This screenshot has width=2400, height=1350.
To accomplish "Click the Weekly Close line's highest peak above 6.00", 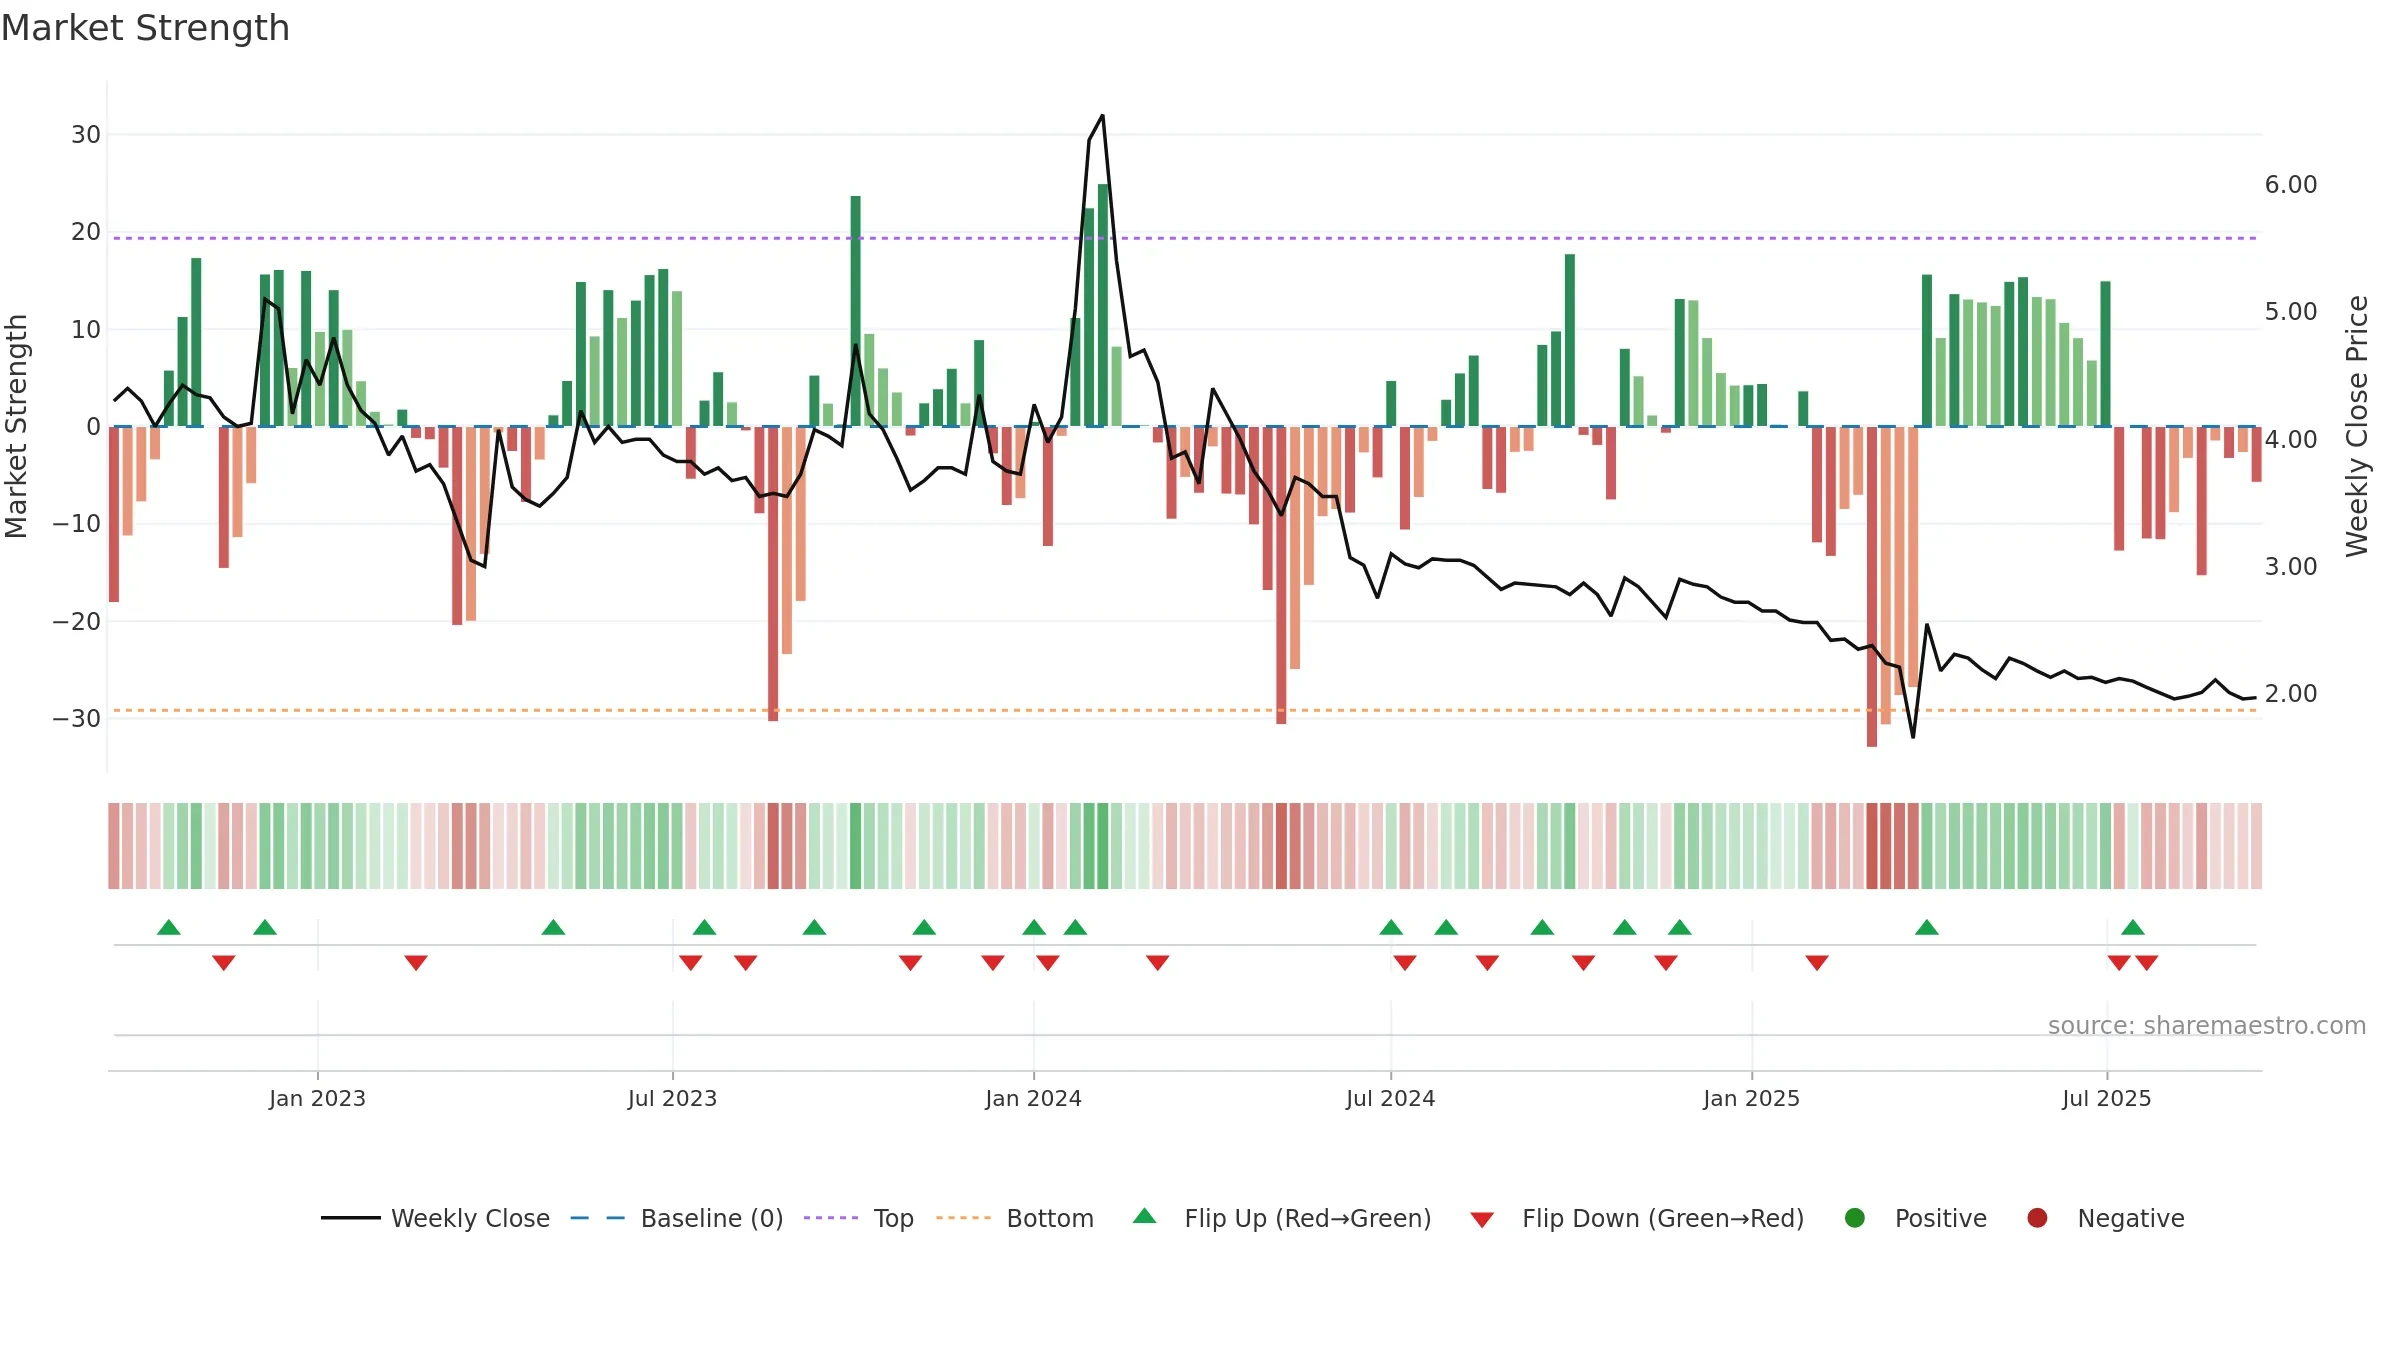I will click(1102, 116).
